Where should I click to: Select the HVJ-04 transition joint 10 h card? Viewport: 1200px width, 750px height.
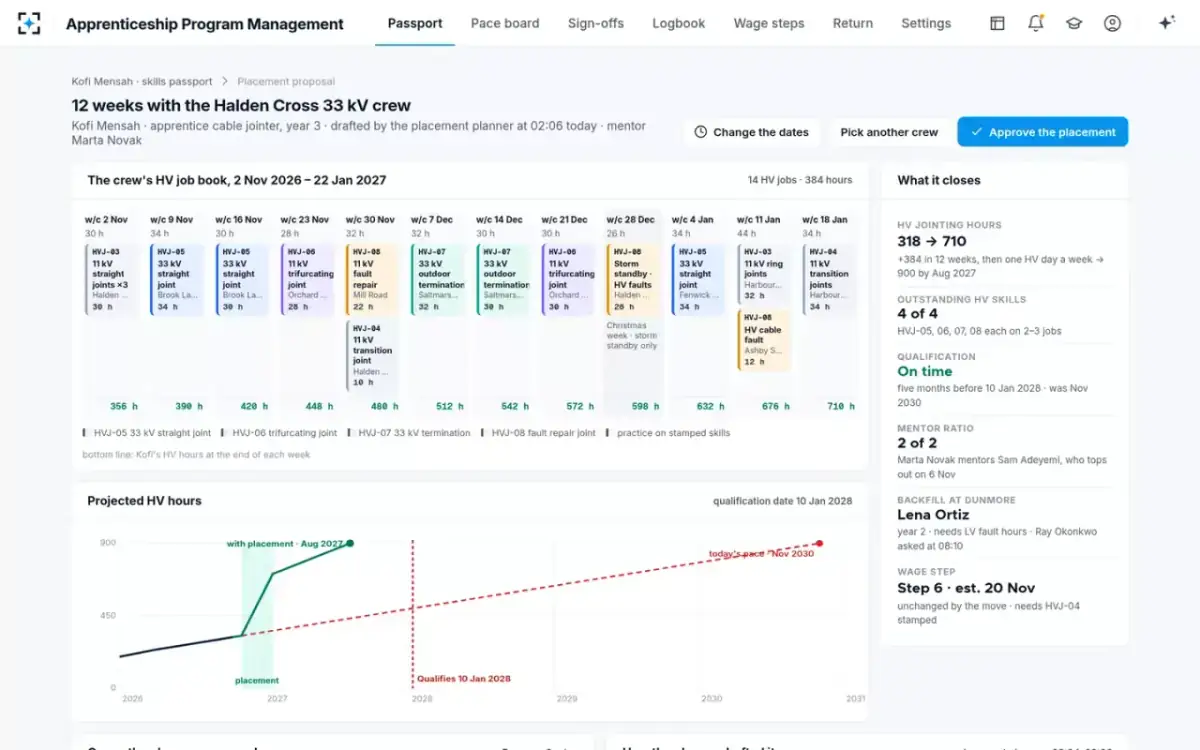pyautogui.click(x=373, y=356)
